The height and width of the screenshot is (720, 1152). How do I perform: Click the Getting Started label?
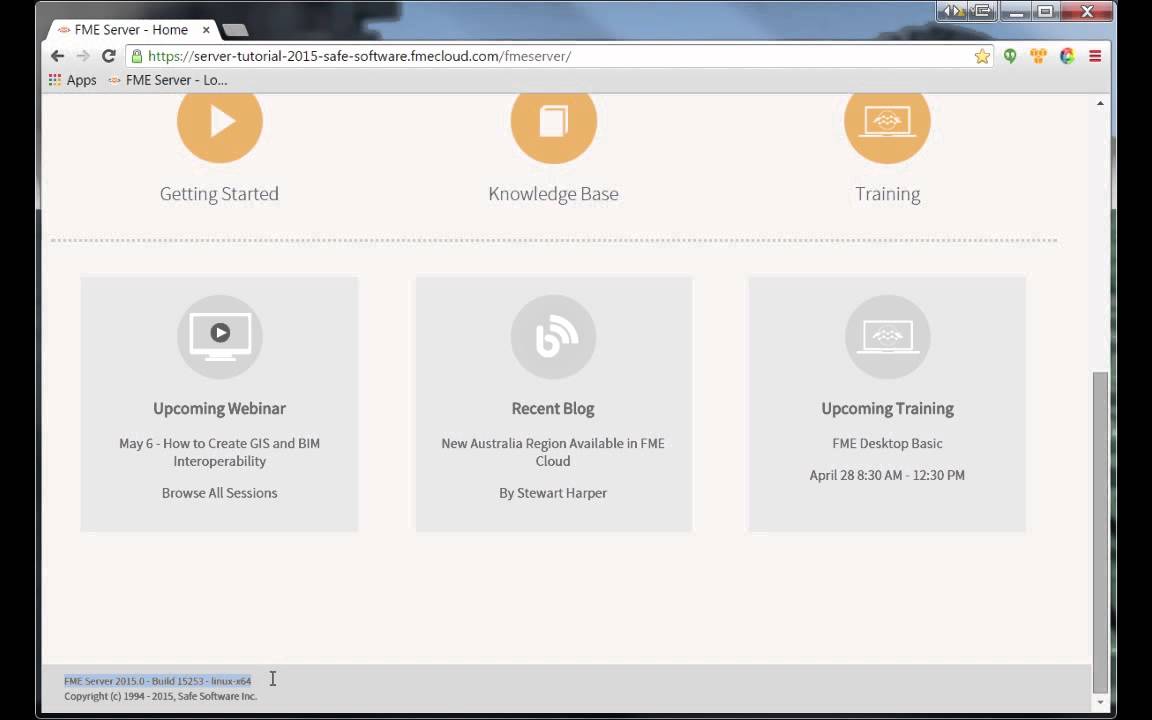click(219, 194)
